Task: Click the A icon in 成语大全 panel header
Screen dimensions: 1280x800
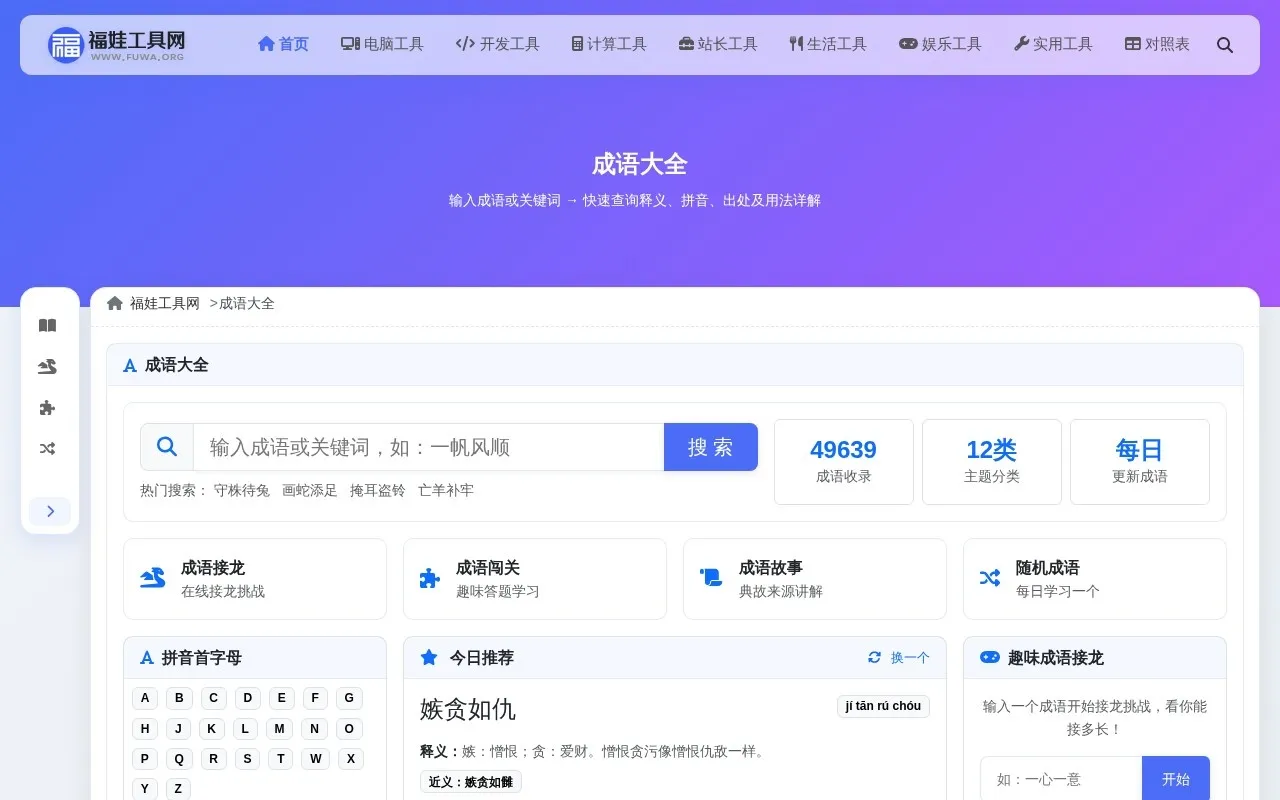Action: coord(130,365)
